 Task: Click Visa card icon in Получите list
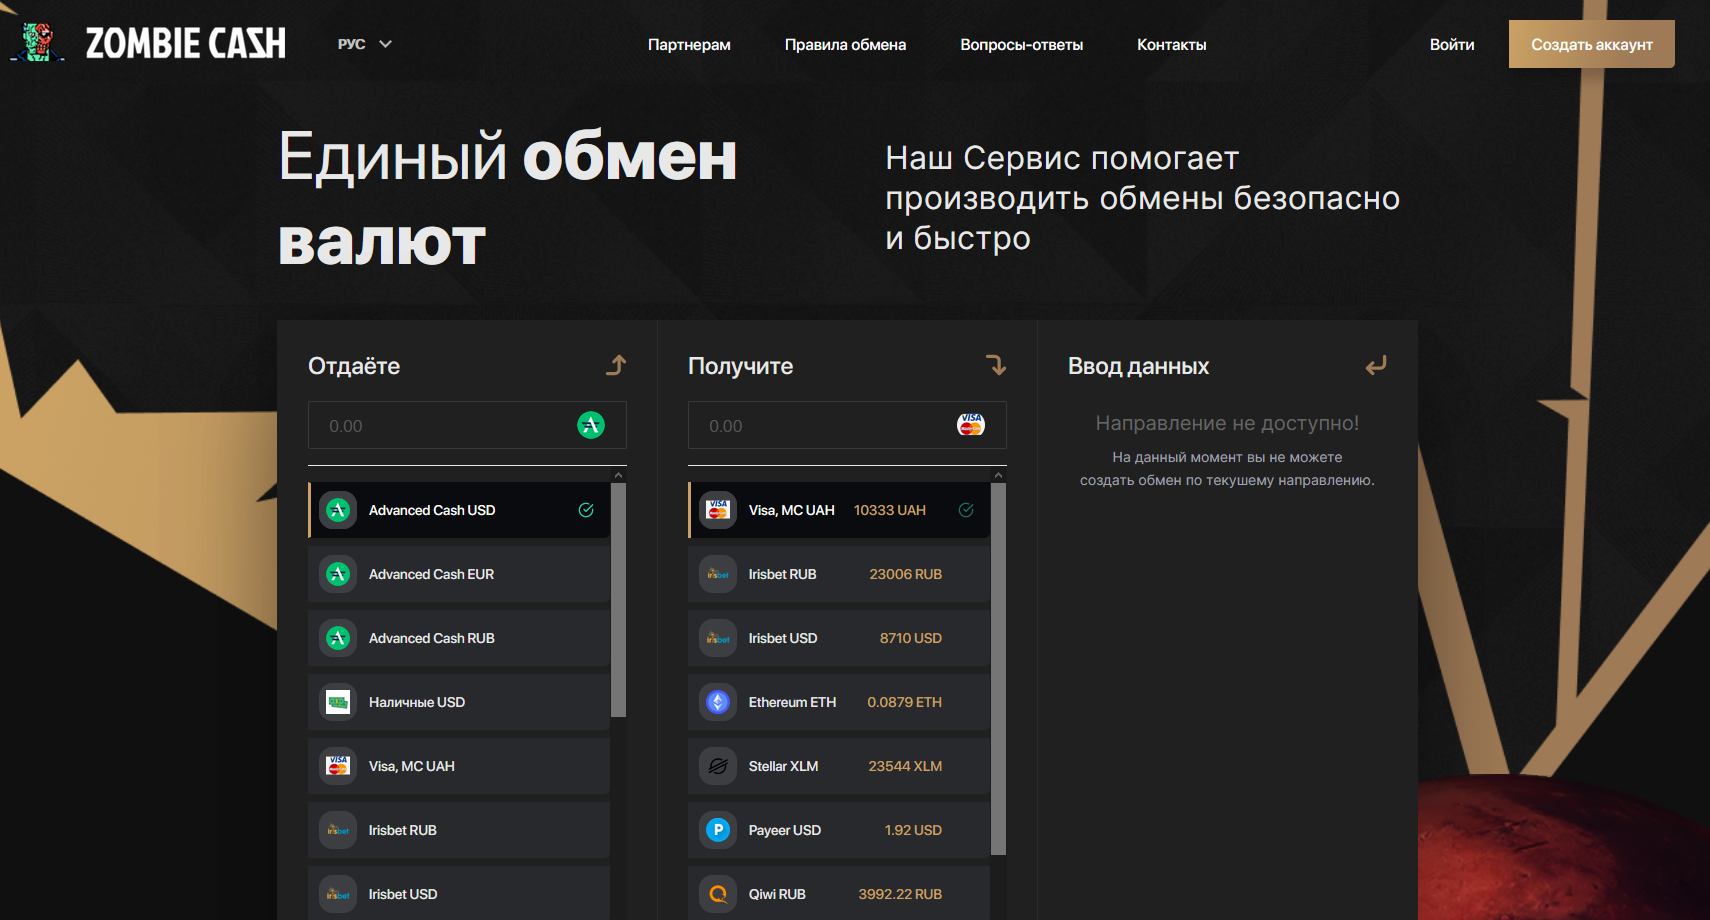[718, 510]
